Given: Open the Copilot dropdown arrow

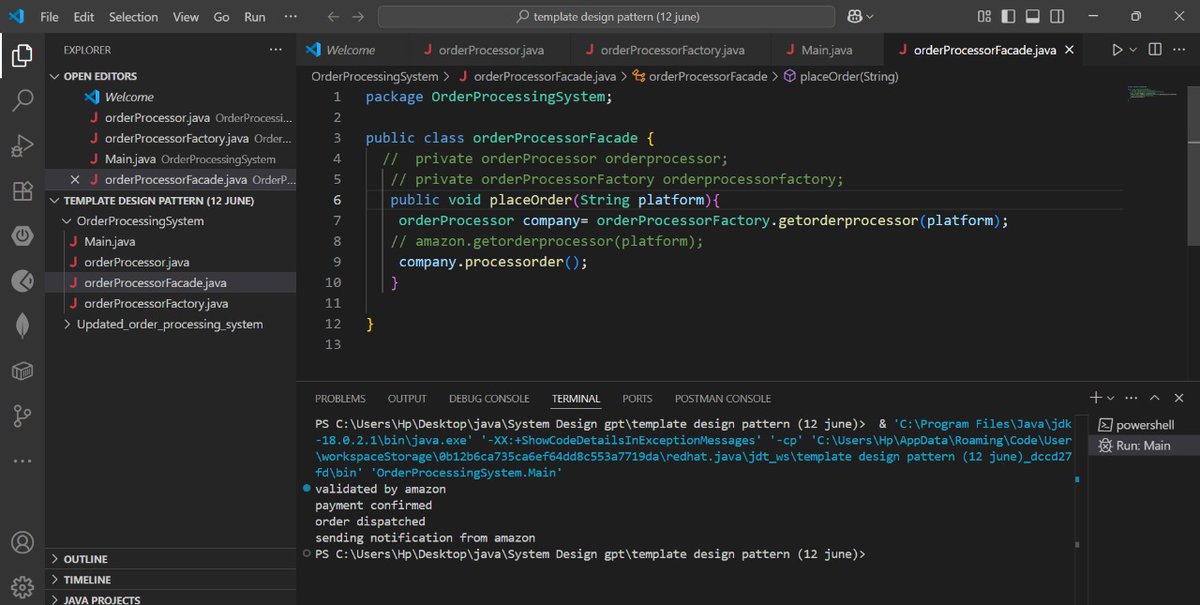Looking at the screenshot, I should coord(870,17).
